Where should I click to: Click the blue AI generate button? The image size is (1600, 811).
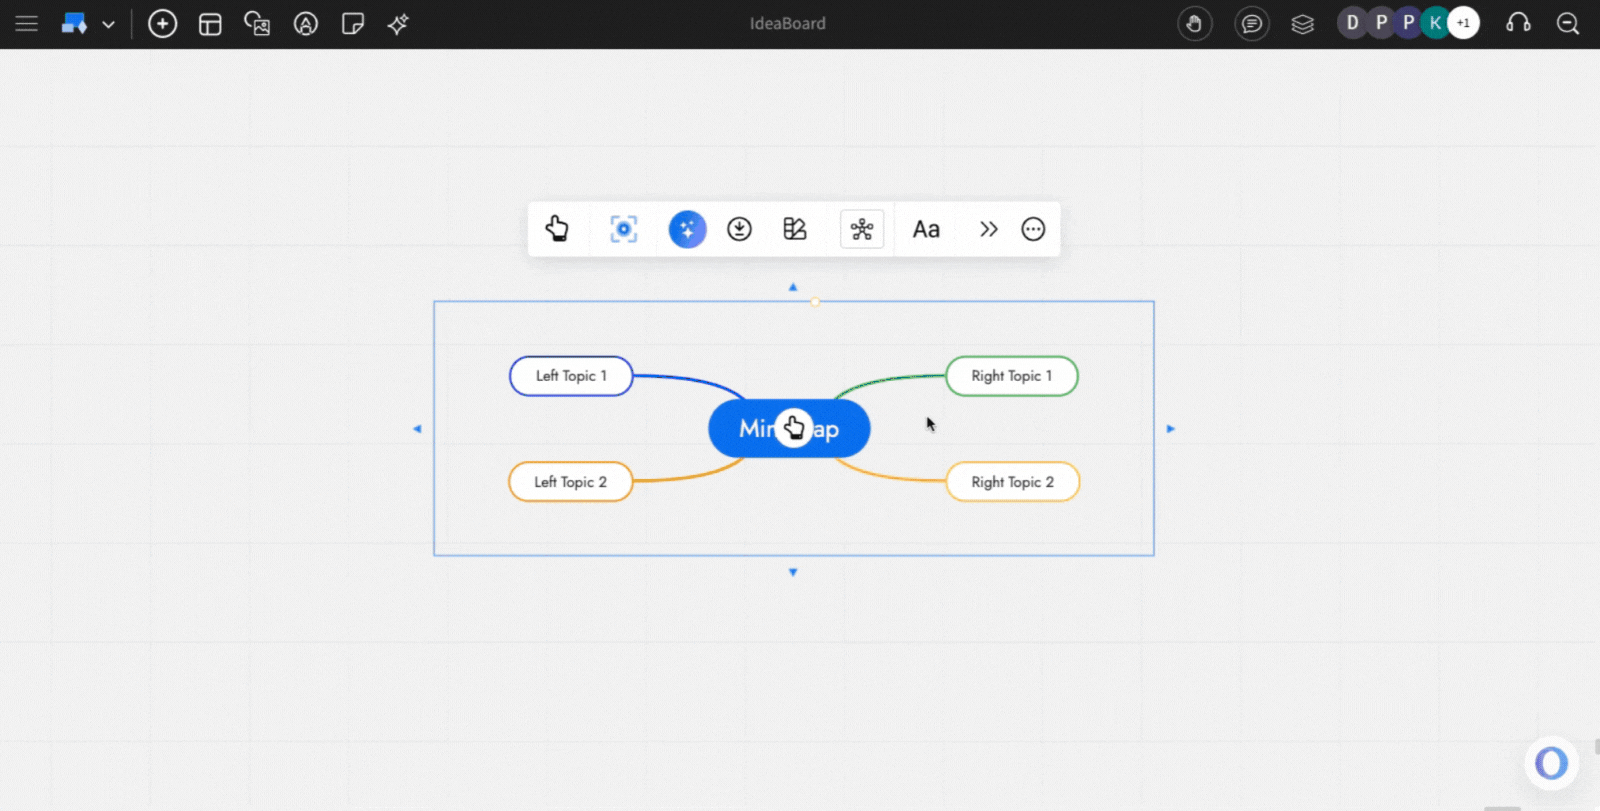click(x=687, y=229)
